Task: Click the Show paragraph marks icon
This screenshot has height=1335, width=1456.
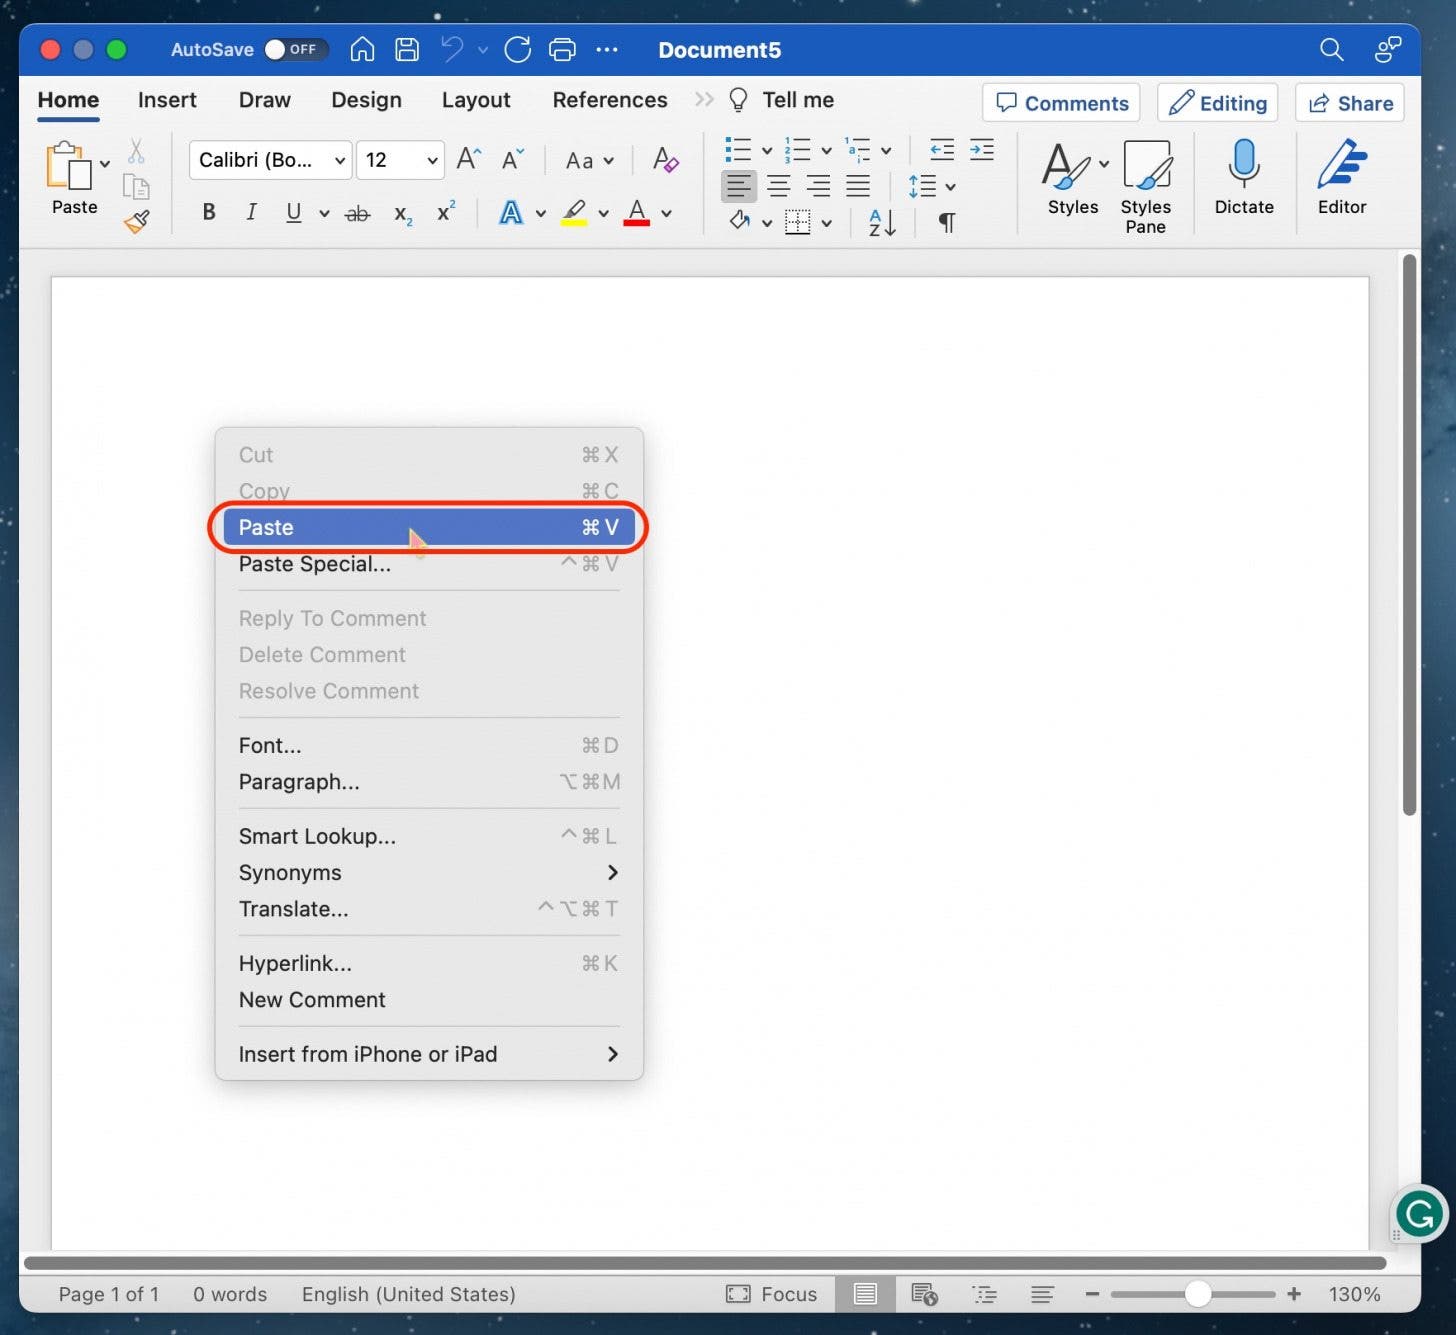Action: (946, 222)
